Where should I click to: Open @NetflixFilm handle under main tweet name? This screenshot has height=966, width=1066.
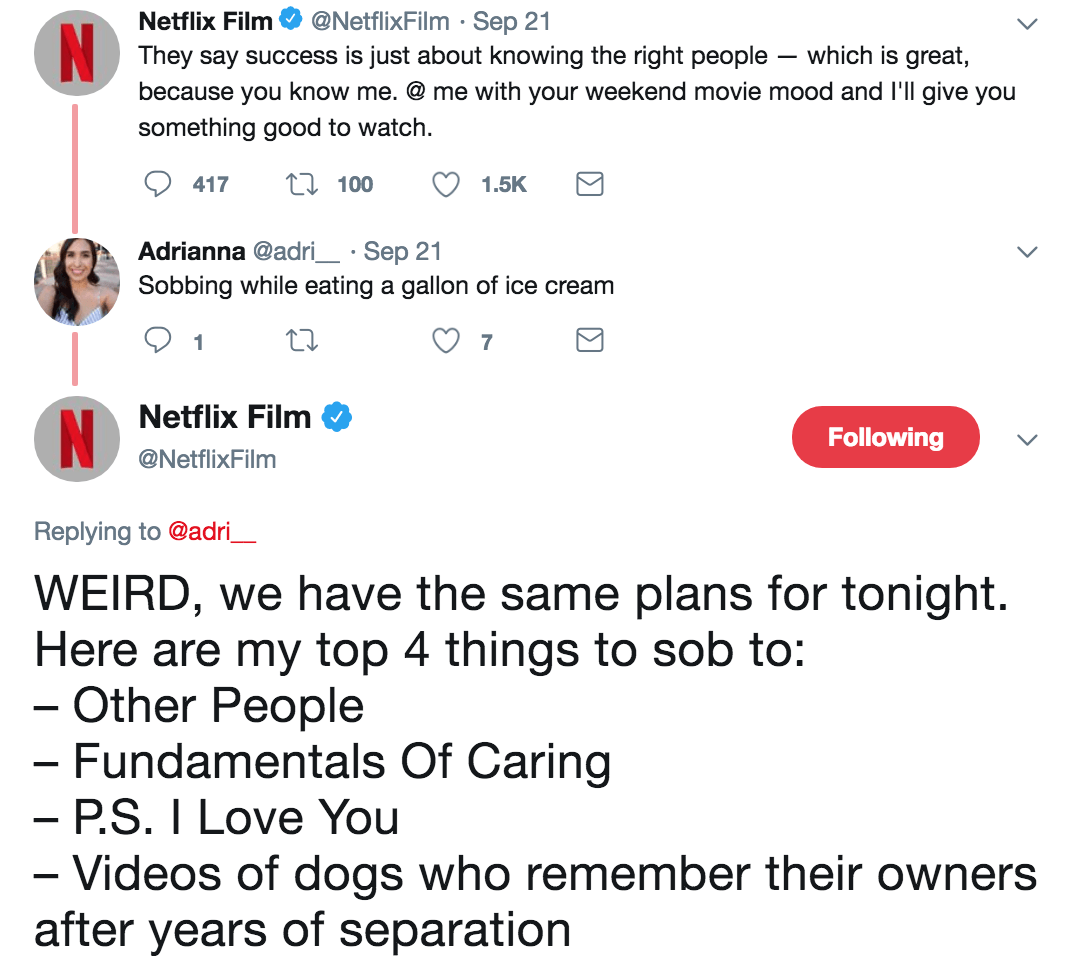pyautogui.click(x=207, y=459)
